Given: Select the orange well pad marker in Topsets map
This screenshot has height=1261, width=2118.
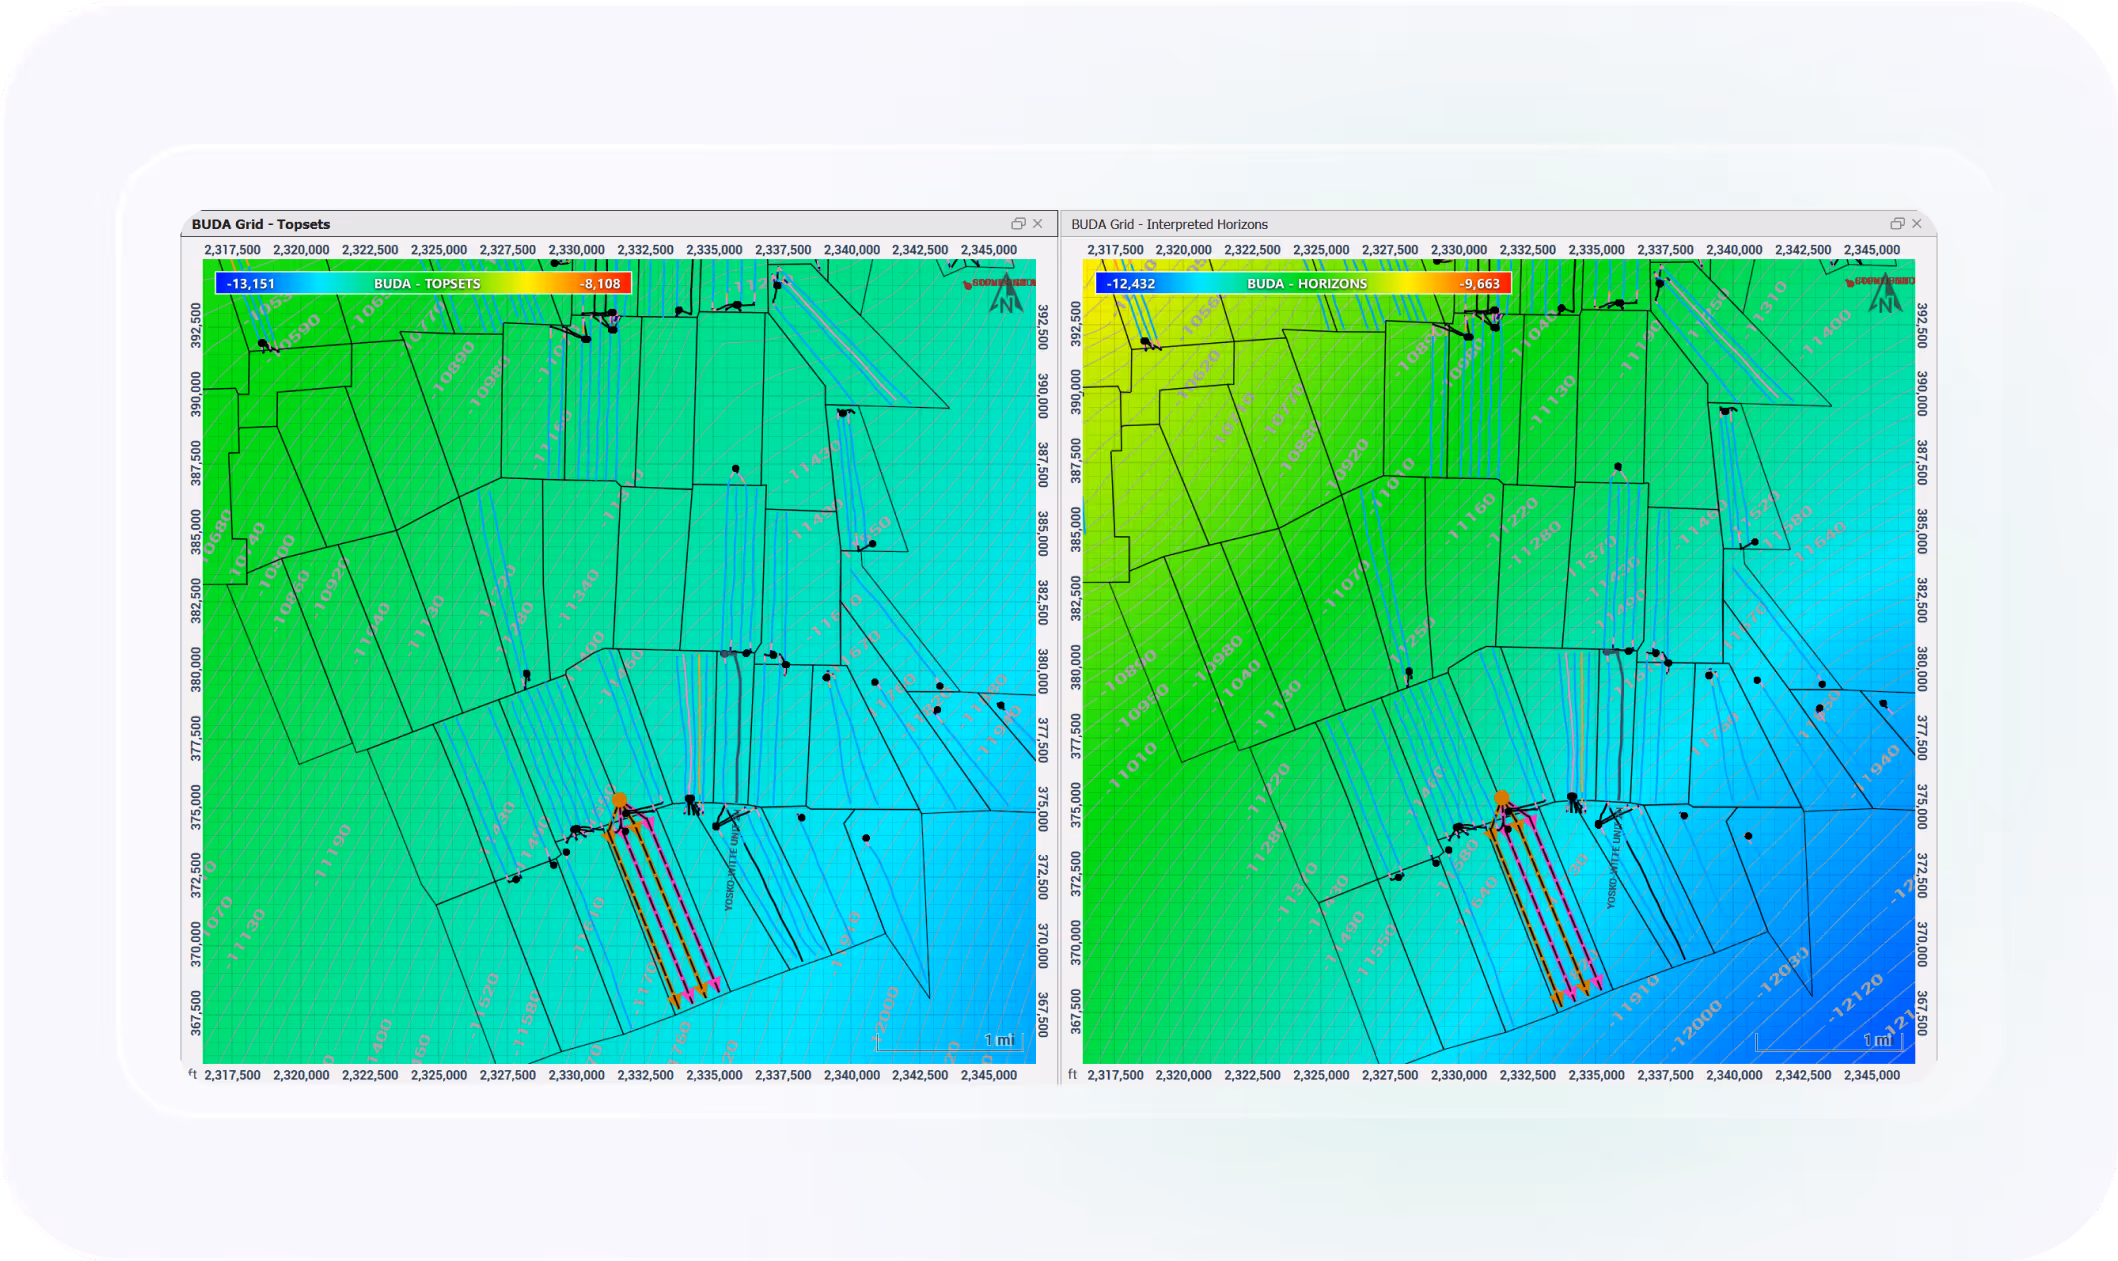Looking at the screenshot, I should pos(619,800).
